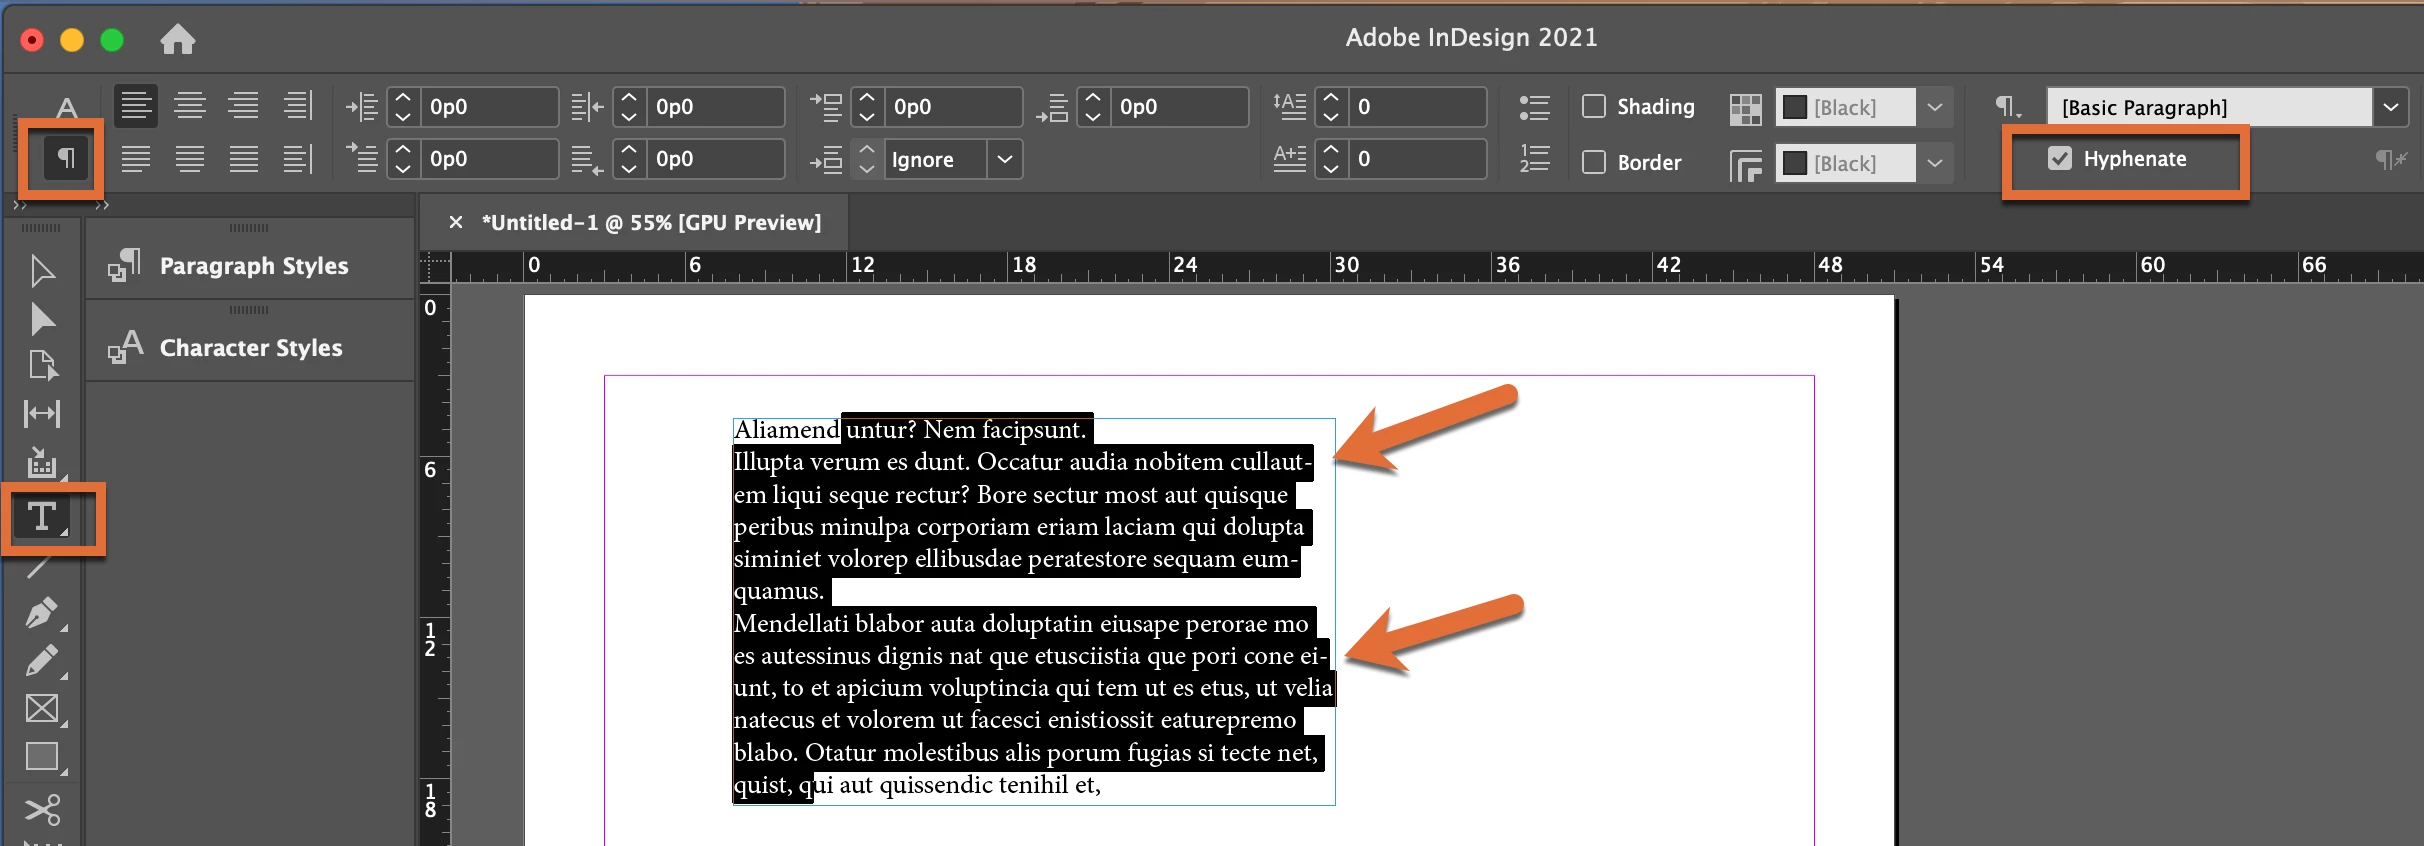Click the right indent stepper arrows
Image resolution: width=2424 pixels, height=846 pixels.
629,106
